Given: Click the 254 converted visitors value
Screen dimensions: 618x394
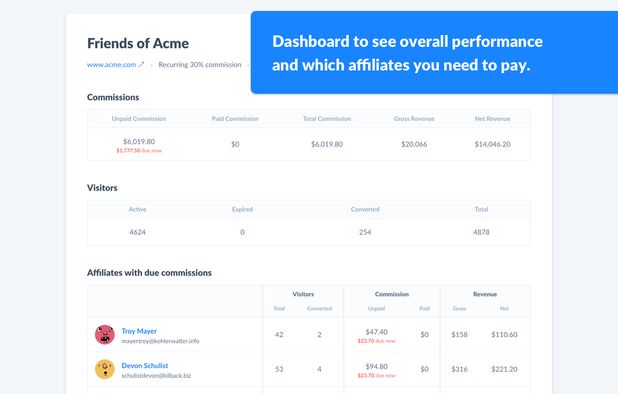Looking at the screenshot, I should click(x=365, y=232).
